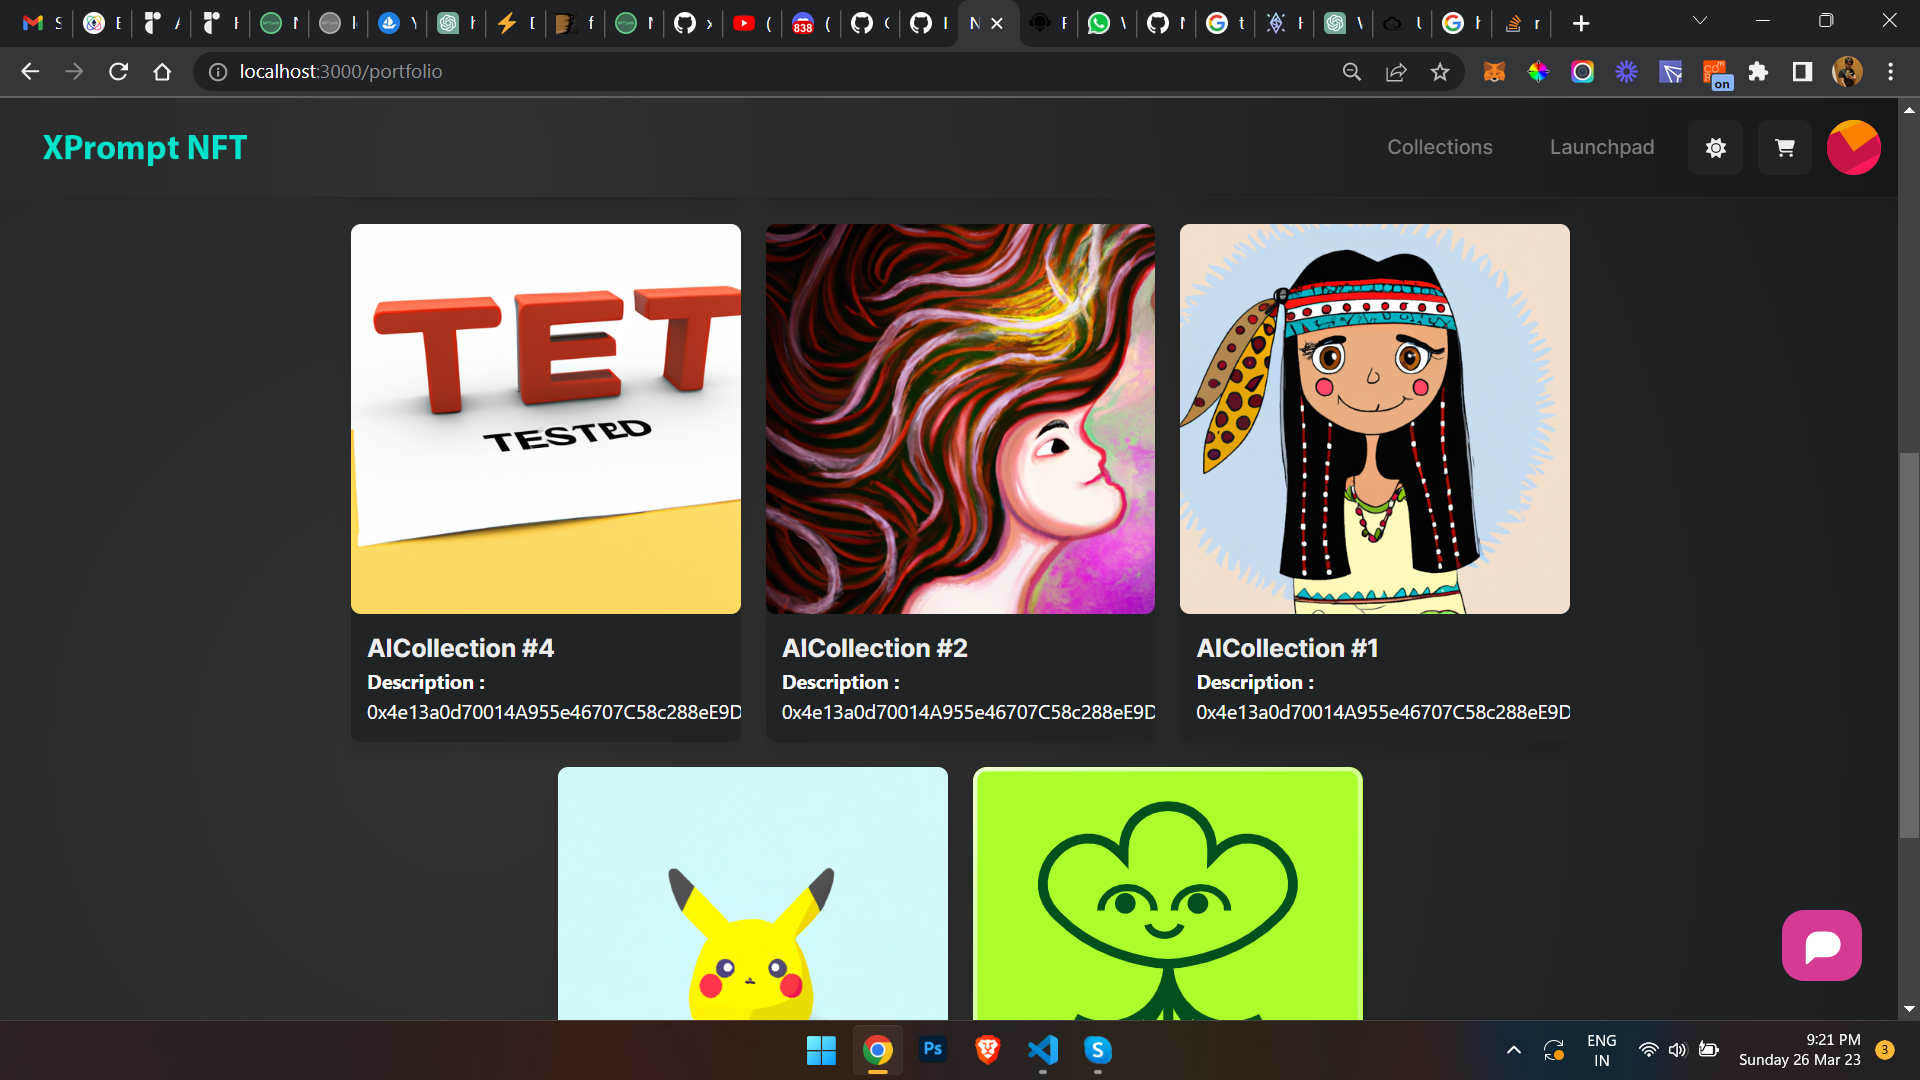This screenshot has height=1080, width=1920.
Task: Expand the tab search dropdown
Action: 1699,21
